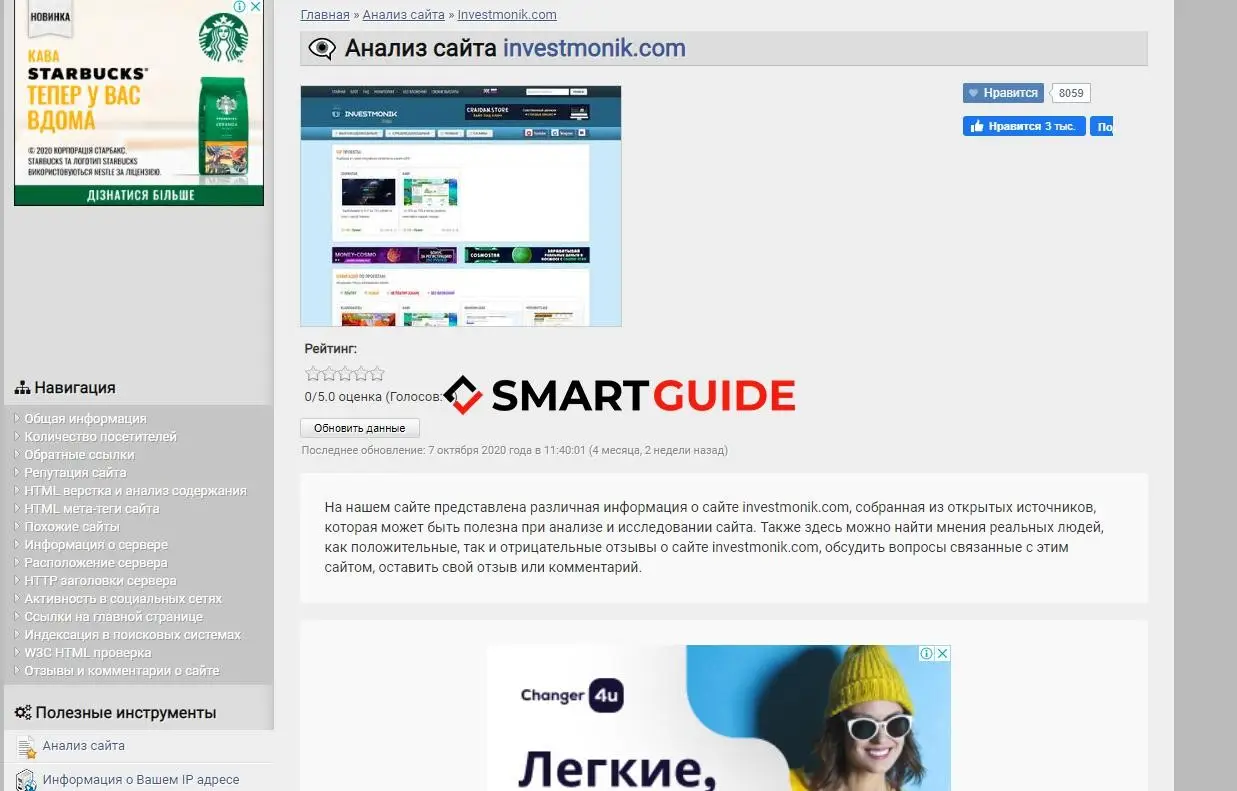1237x791 pixels.
Task: Click the Анализ сайта star tool icon
Action: (26, 747)
